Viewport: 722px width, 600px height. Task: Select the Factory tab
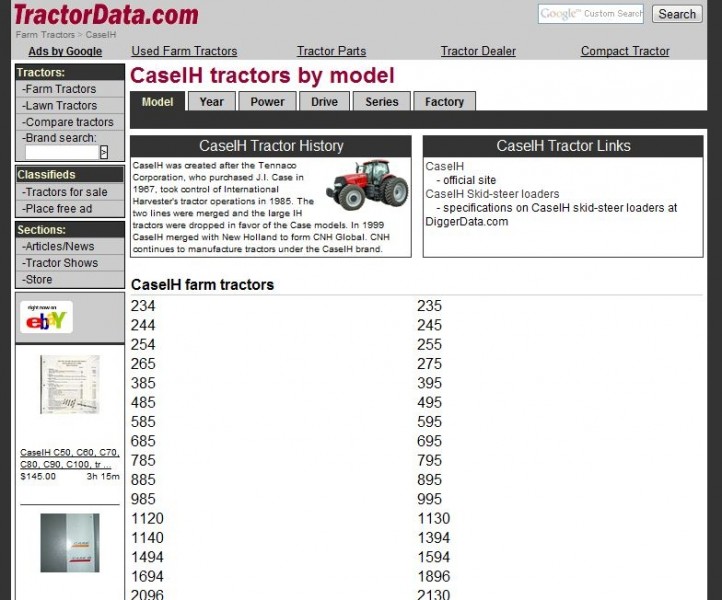(444, 102)
